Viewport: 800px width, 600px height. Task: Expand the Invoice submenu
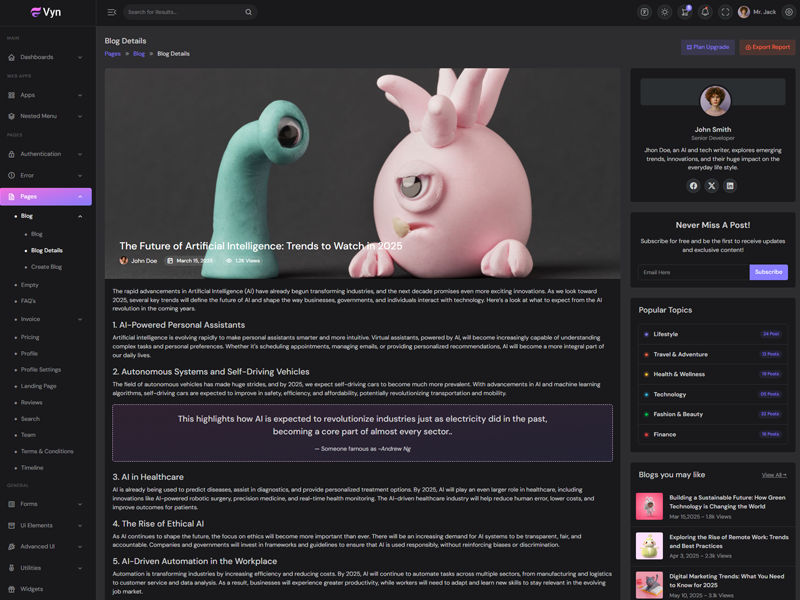(x=46, y=319)
